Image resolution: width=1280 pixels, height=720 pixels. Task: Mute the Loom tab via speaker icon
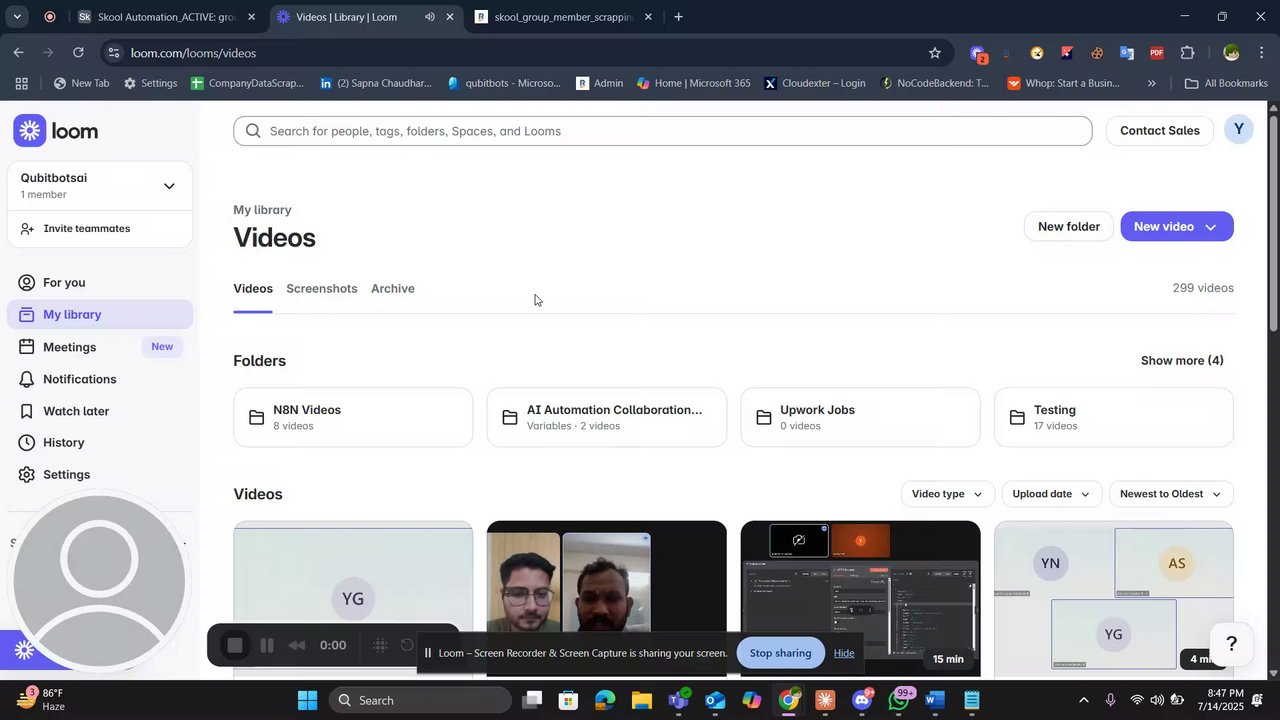tap(430, 17)
